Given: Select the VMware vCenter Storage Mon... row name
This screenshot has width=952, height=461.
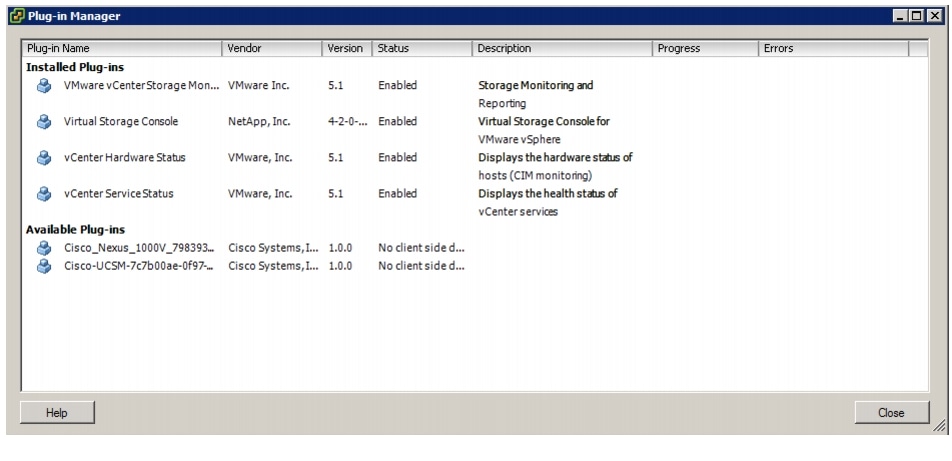Looking at the screenshot, I should pos(141,86).
